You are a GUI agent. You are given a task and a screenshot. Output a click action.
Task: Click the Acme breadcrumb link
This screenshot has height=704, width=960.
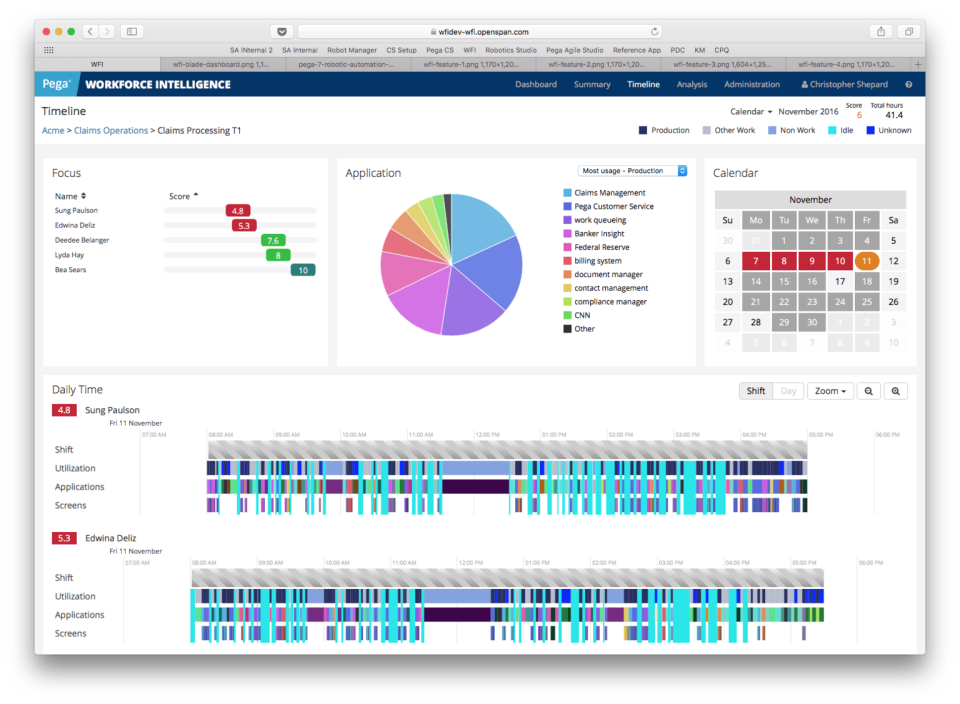pyautogui.click(x=52, y=130)
